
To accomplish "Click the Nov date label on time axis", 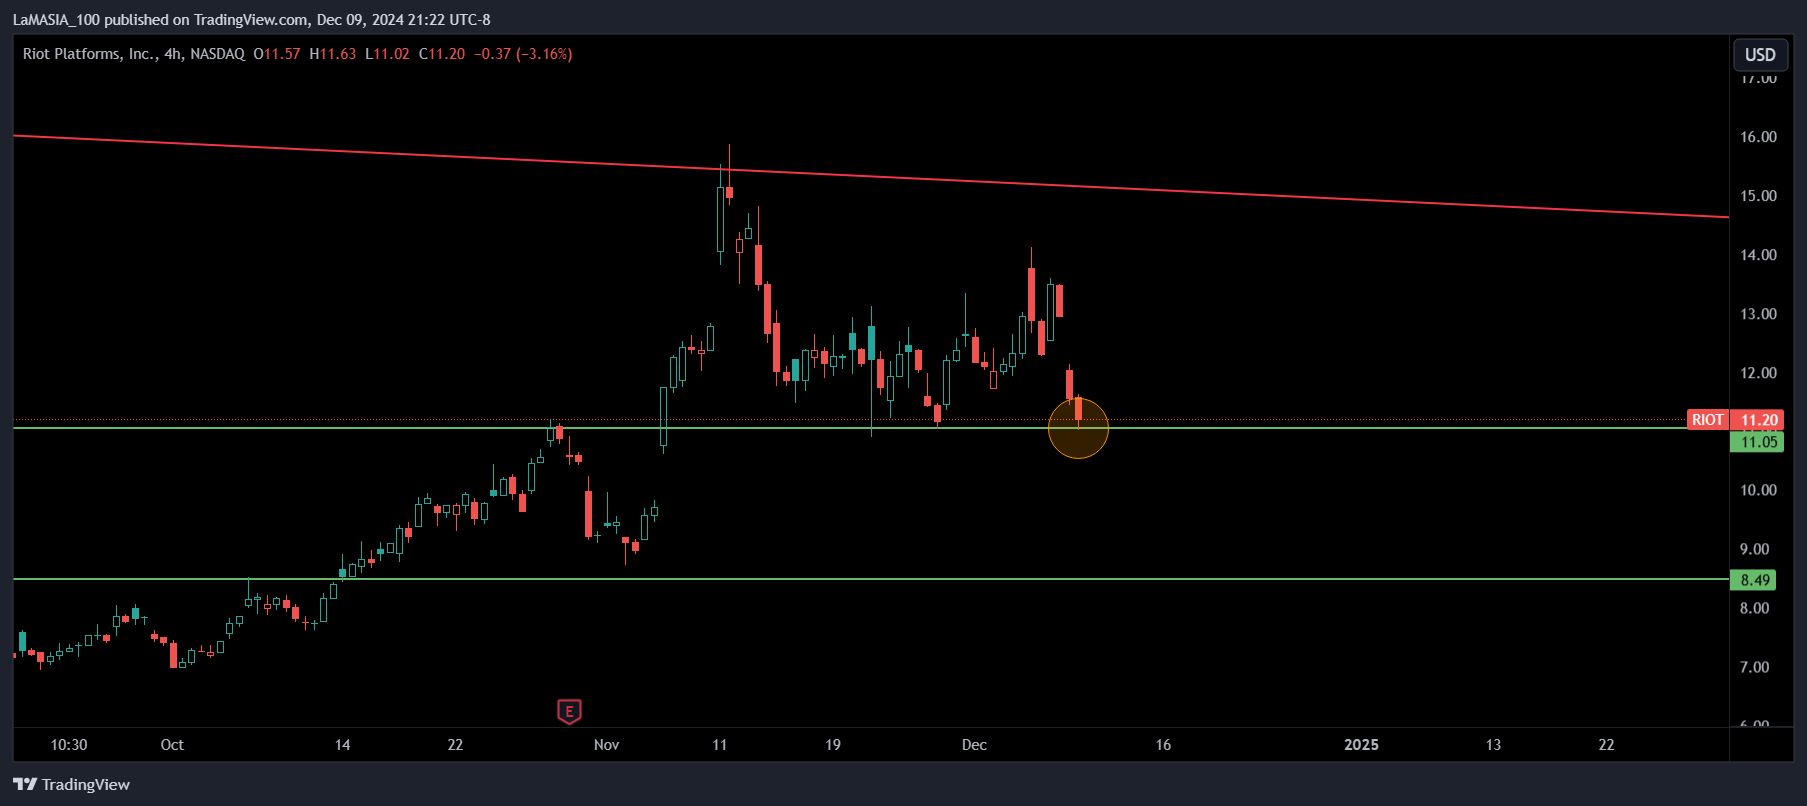I will (x=606, y=745).
